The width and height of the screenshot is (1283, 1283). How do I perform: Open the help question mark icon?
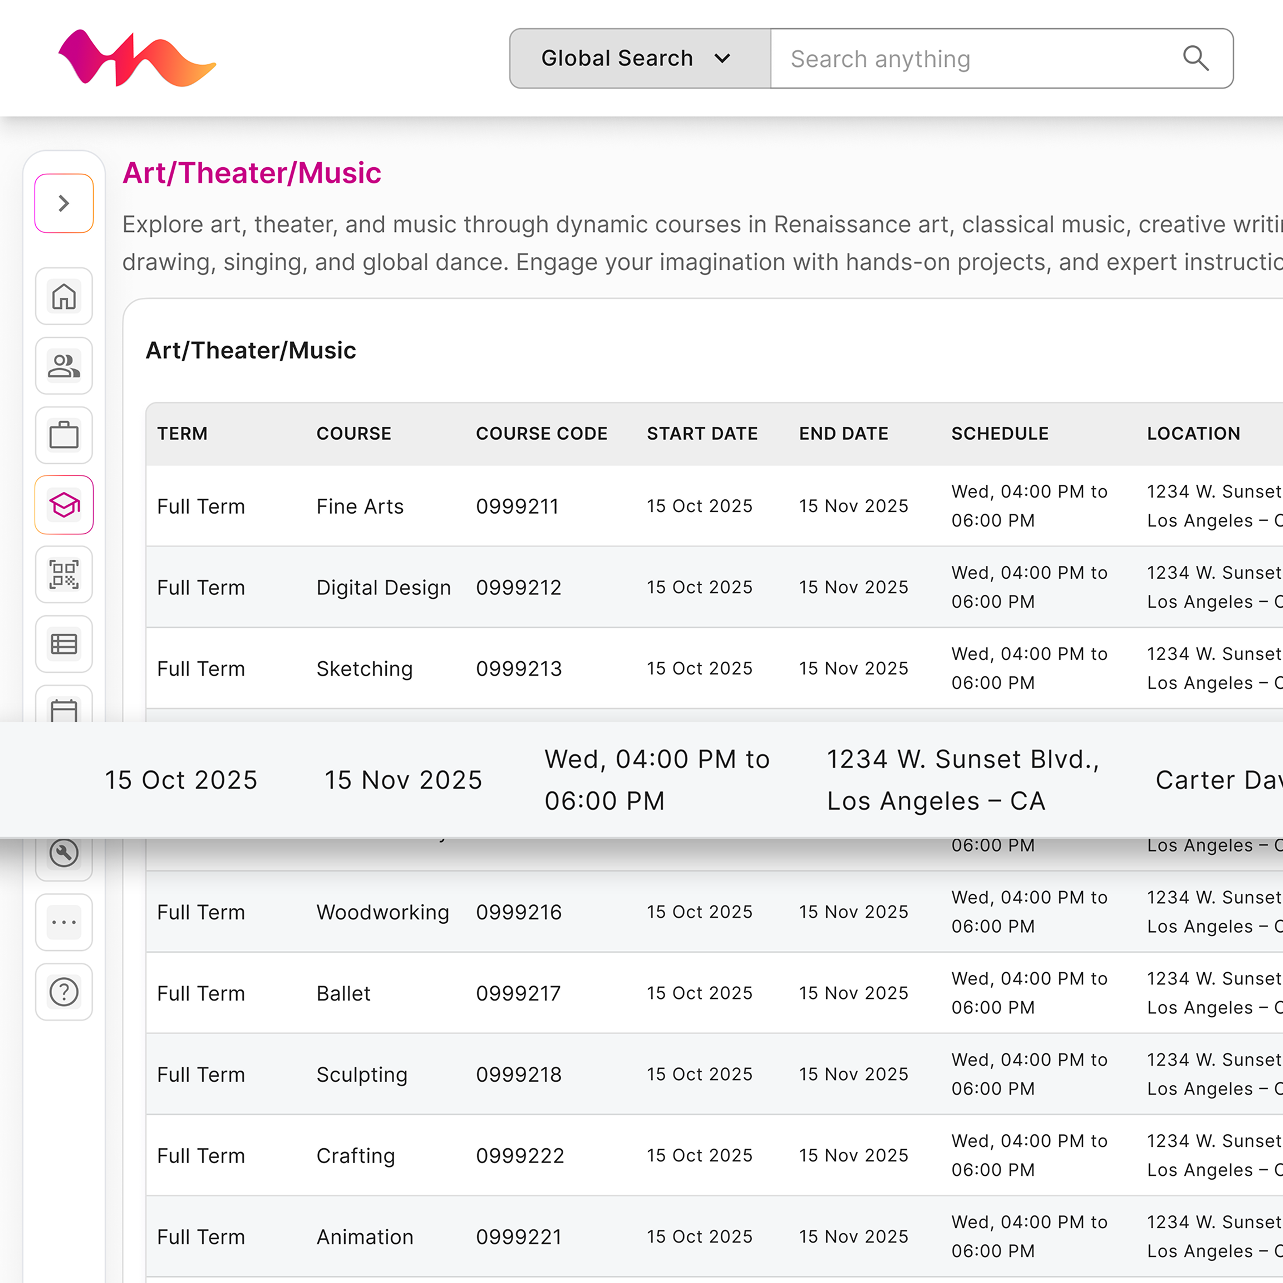[64, 992]
